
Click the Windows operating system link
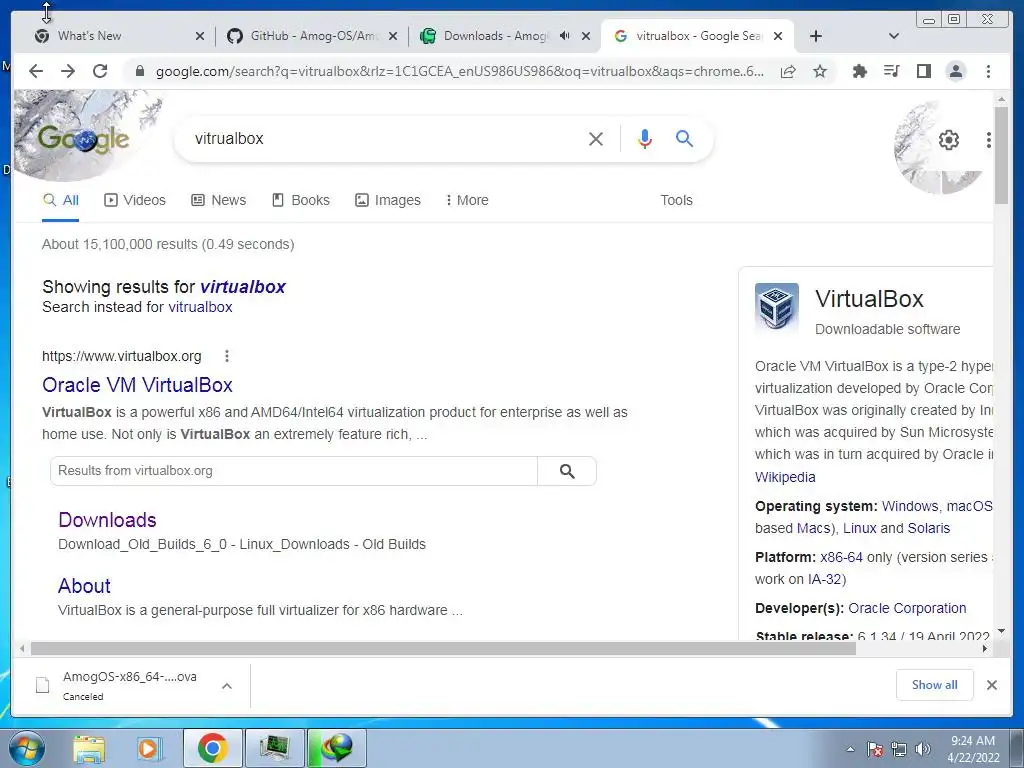pyautogui.click(x=910, y=506)
